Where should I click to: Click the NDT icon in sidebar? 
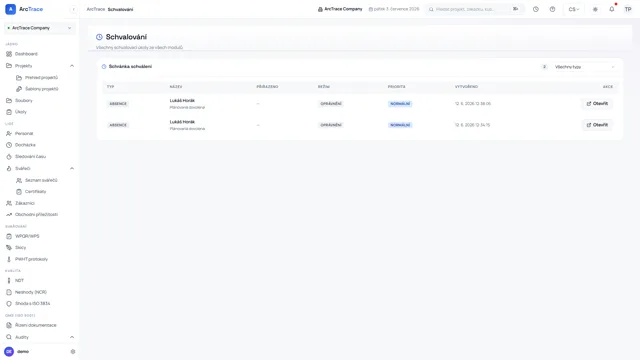[9, 280]
